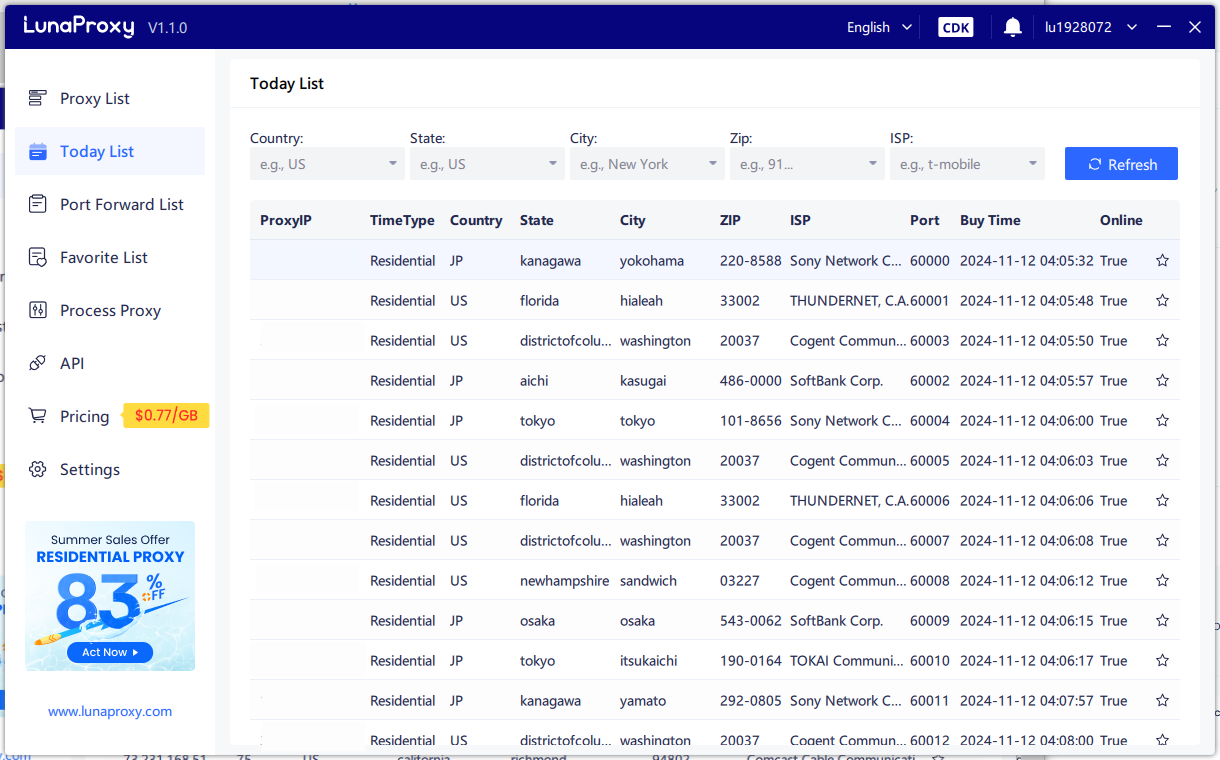This screenshot has width=1220, height=760.
Task: Favorite the yokohama proxy with star
Action: [x=1162, y=261]
